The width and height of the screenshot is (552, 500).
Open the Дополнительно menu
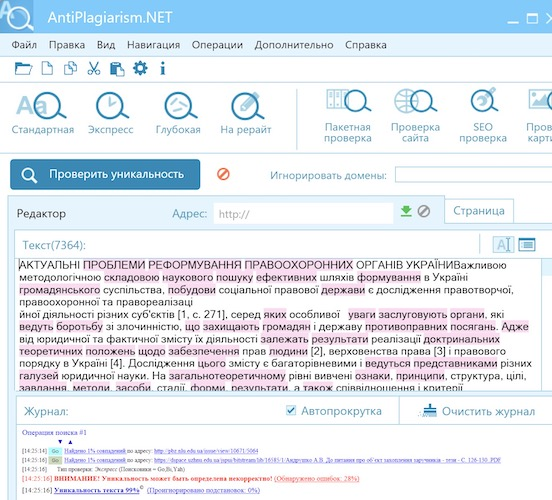click(x=294, y=45)
